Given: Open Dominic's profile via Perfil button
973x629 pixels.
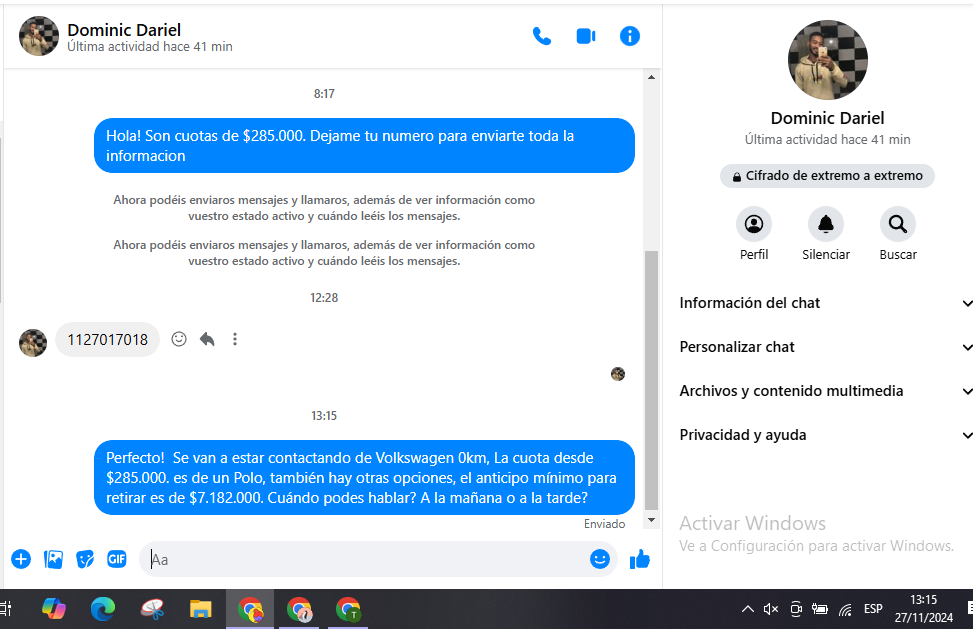Looking at the screenshot, I should click(x=754, y=225).
